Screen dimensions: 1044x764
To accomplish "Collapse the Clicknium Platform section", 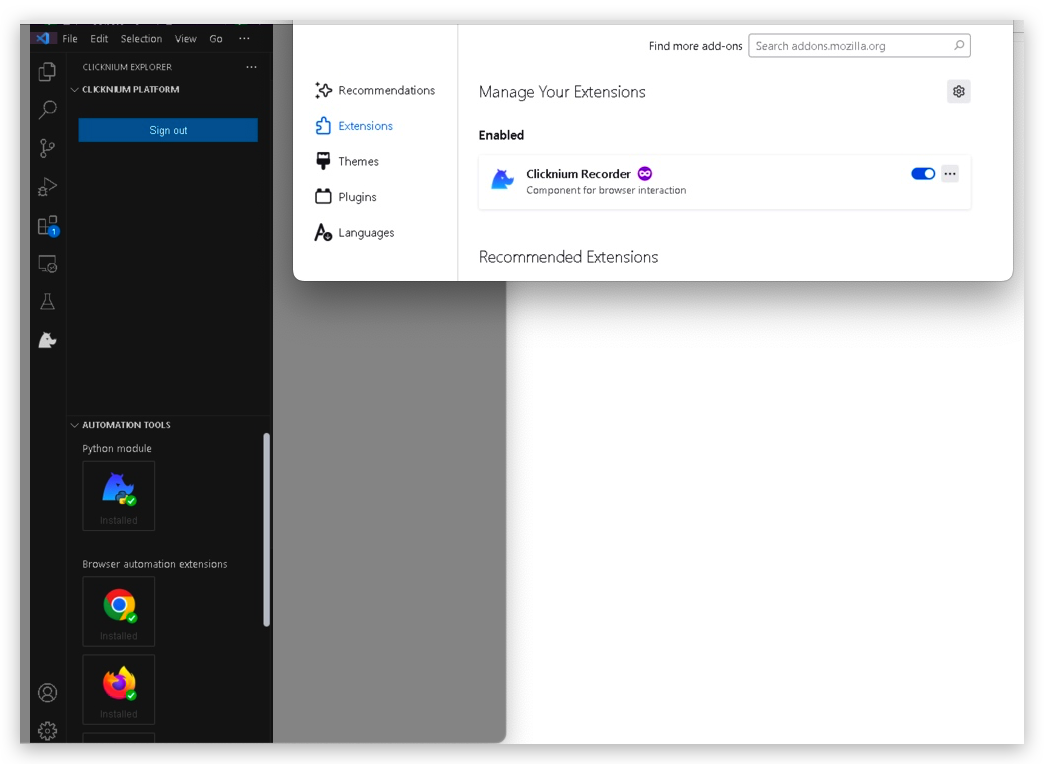I will coord(74,90).
